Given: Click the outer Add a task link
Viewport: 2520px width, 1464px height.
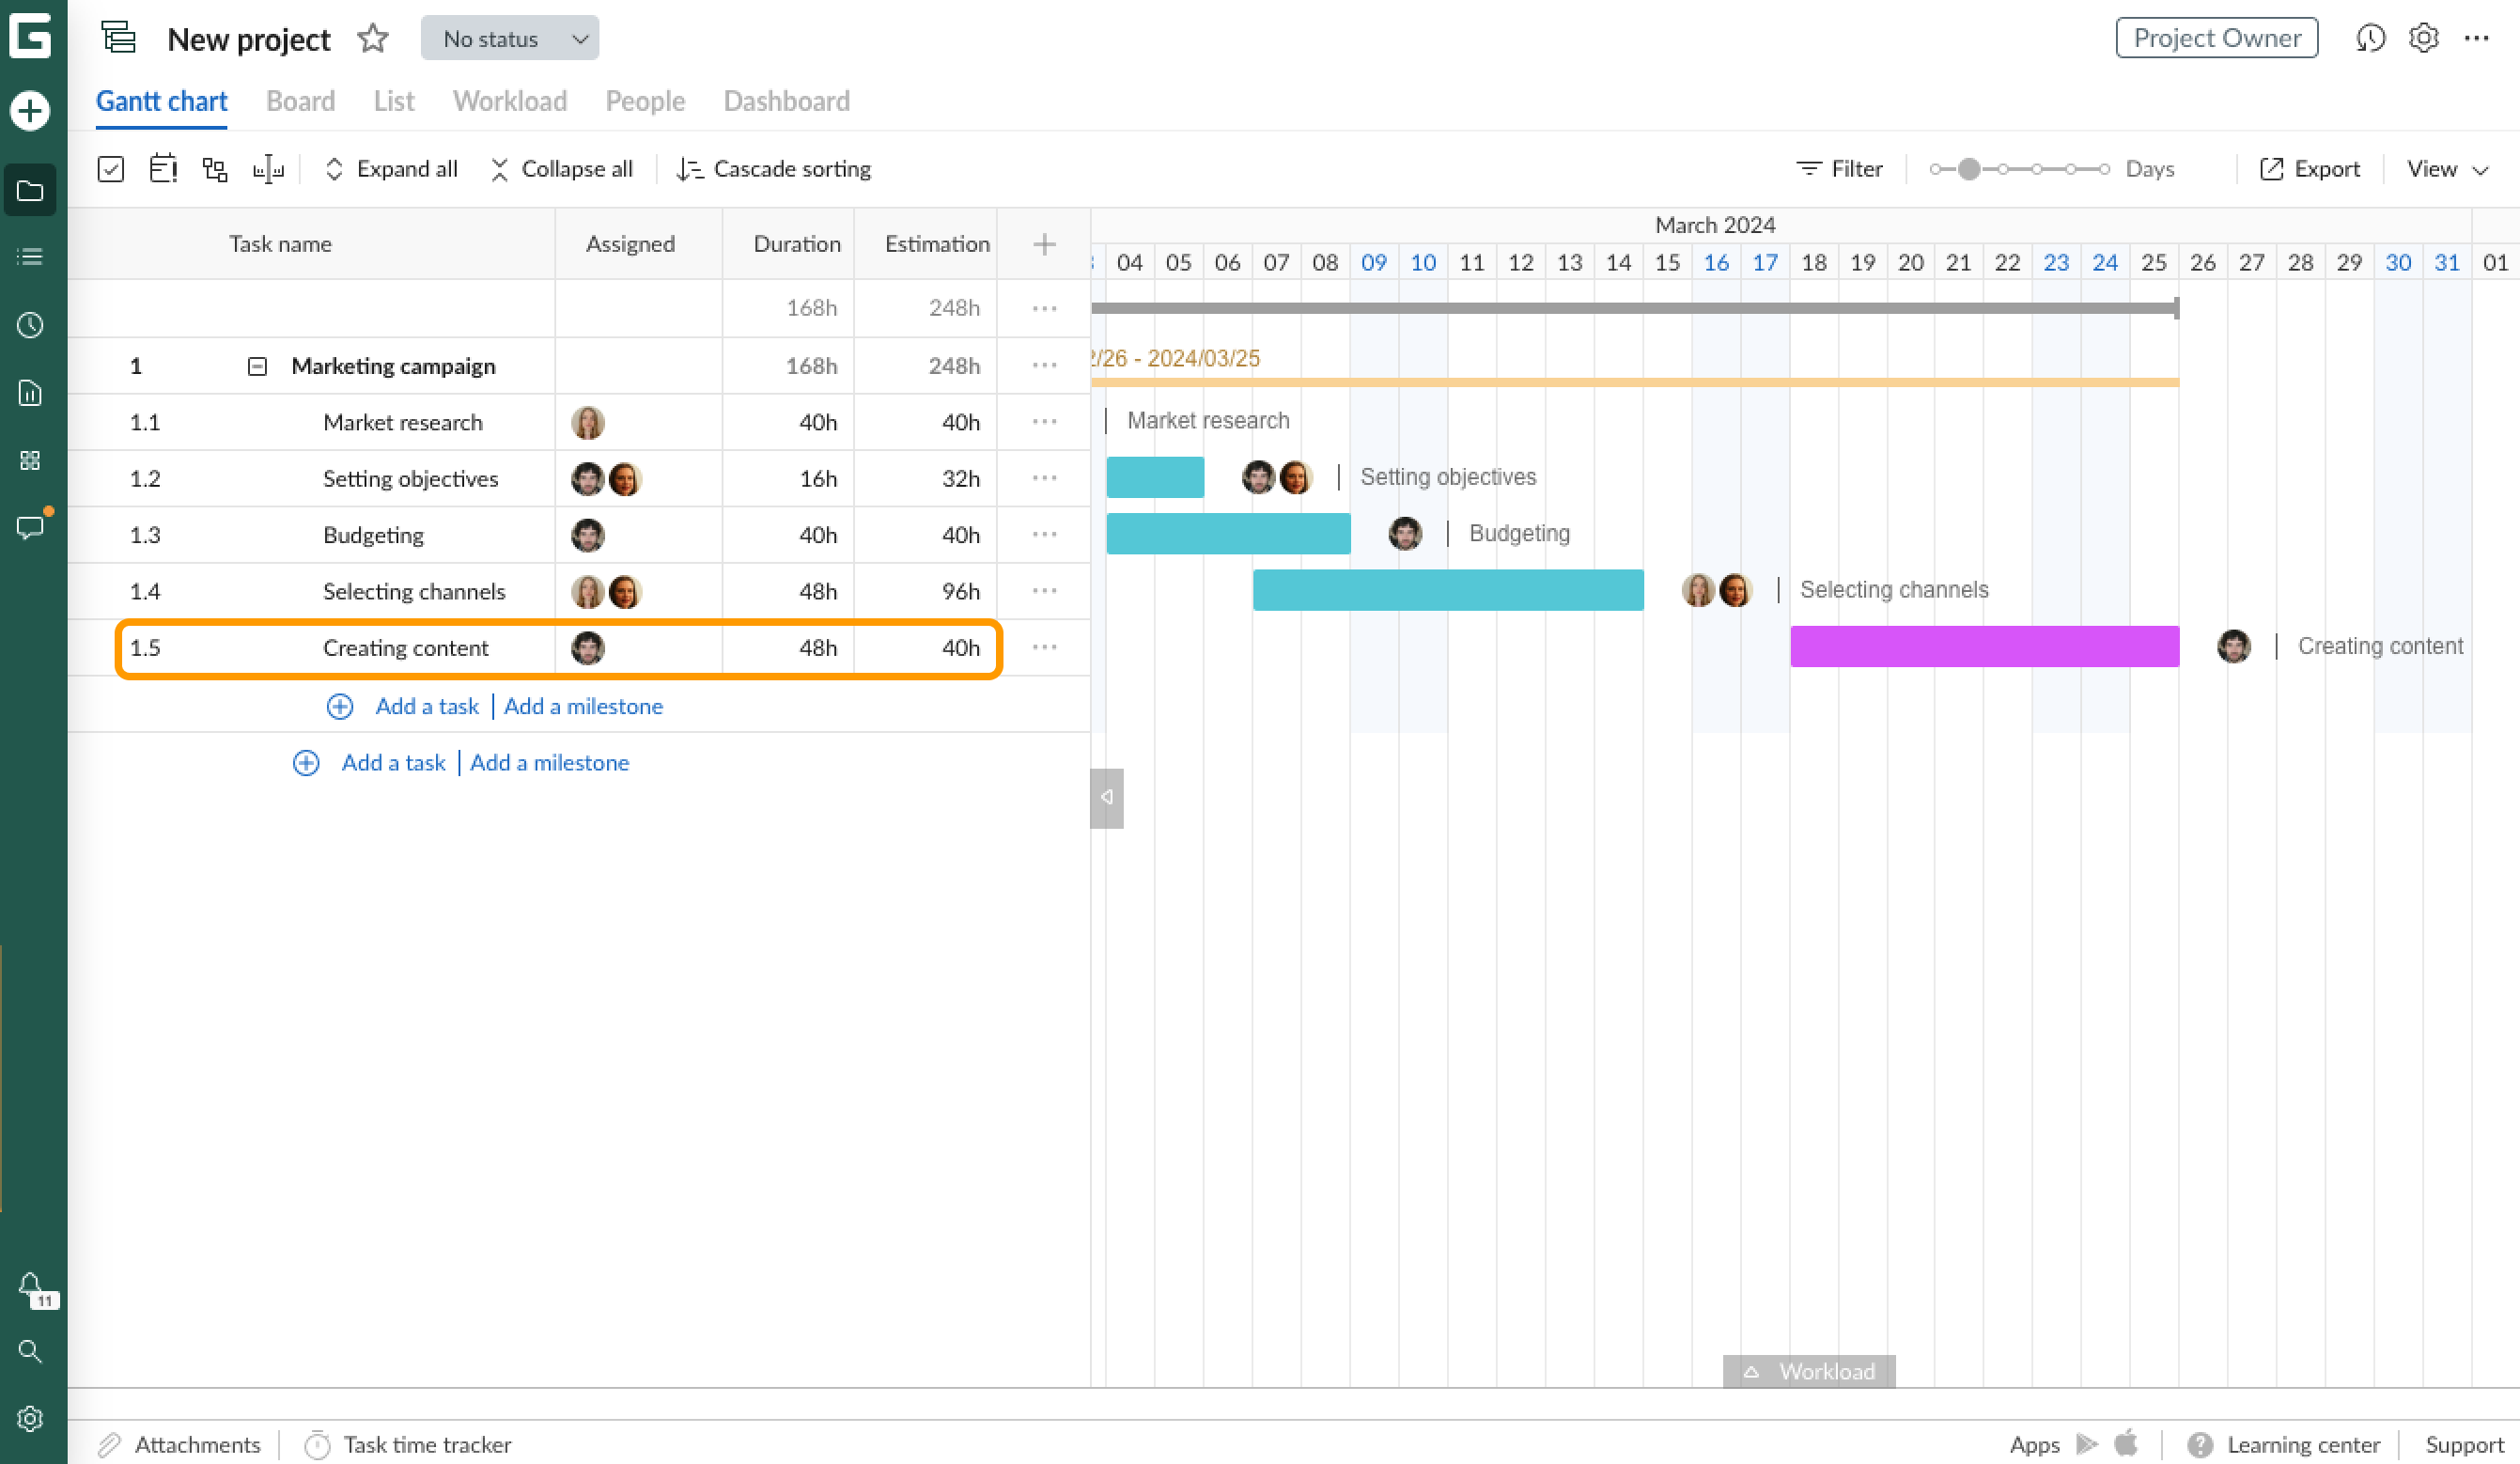Looking at the screenshot, I should click(393, 762).
